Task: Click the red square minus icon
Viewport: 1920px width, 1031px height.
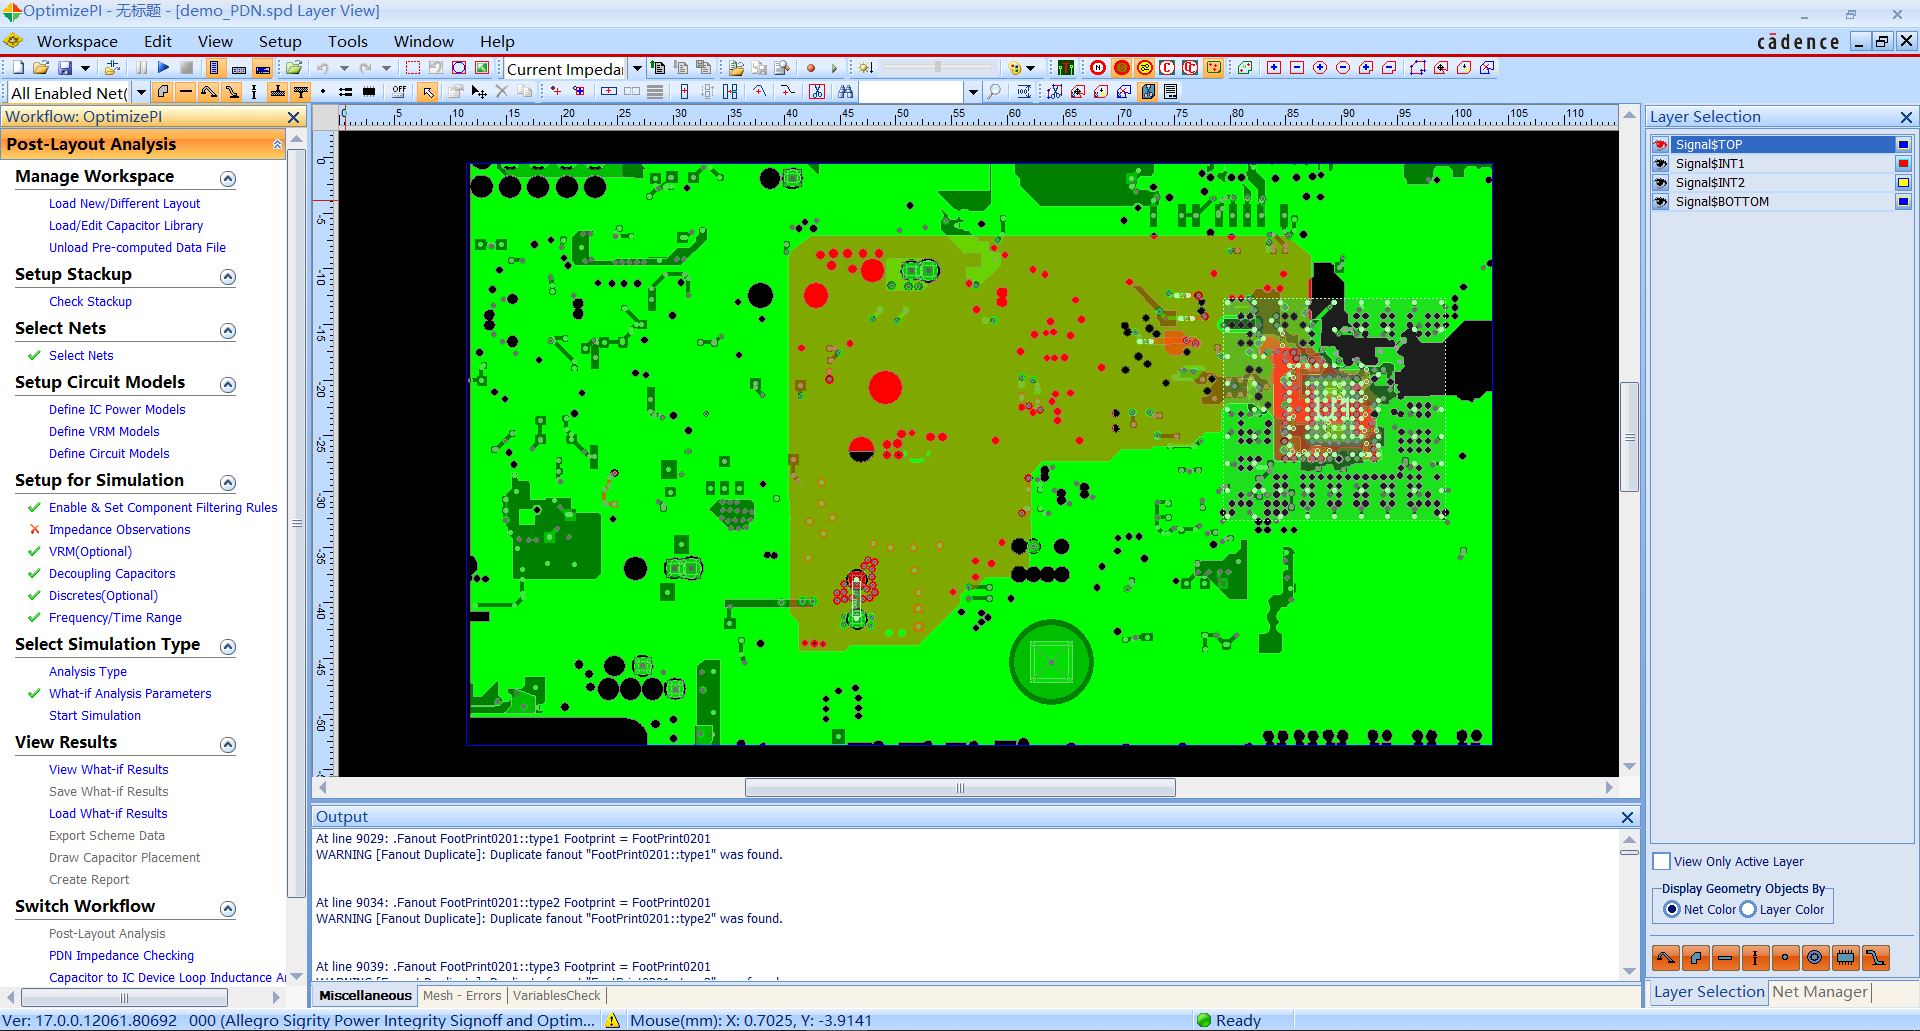Action: coord(1297,68)
